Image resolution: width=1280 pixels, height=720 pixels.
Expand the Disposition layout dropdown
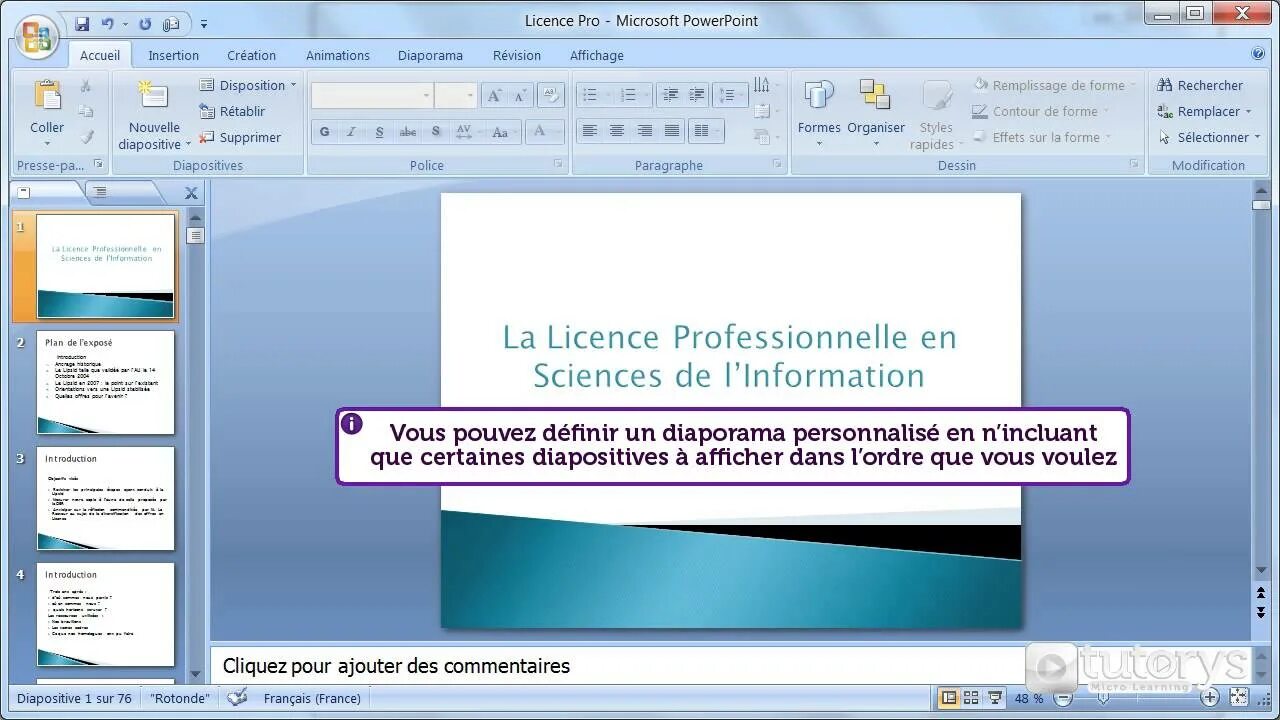tap(248, 85)
